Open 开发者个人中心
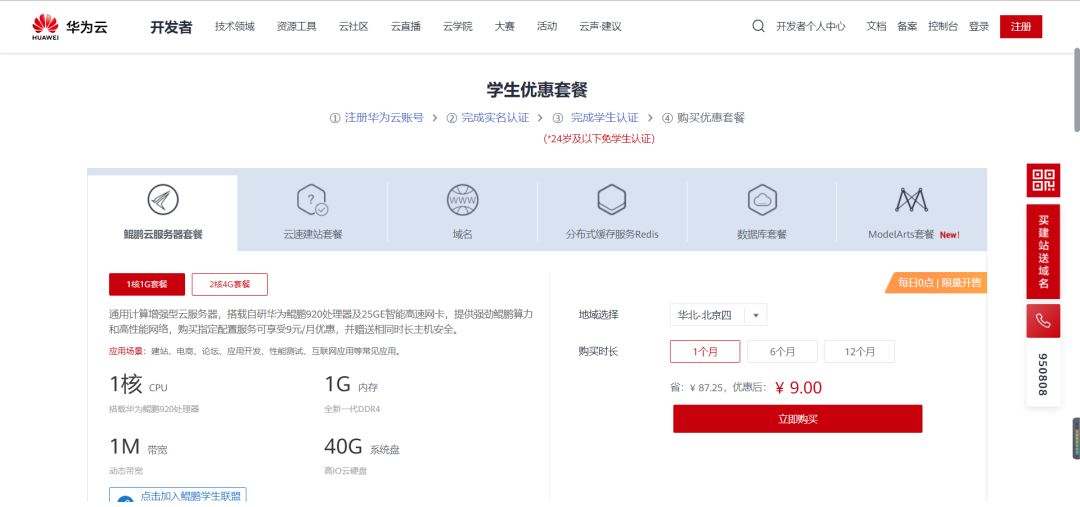Image resolution: width=1080 pixels, height=507 pixels. click(x=811, y=27)
